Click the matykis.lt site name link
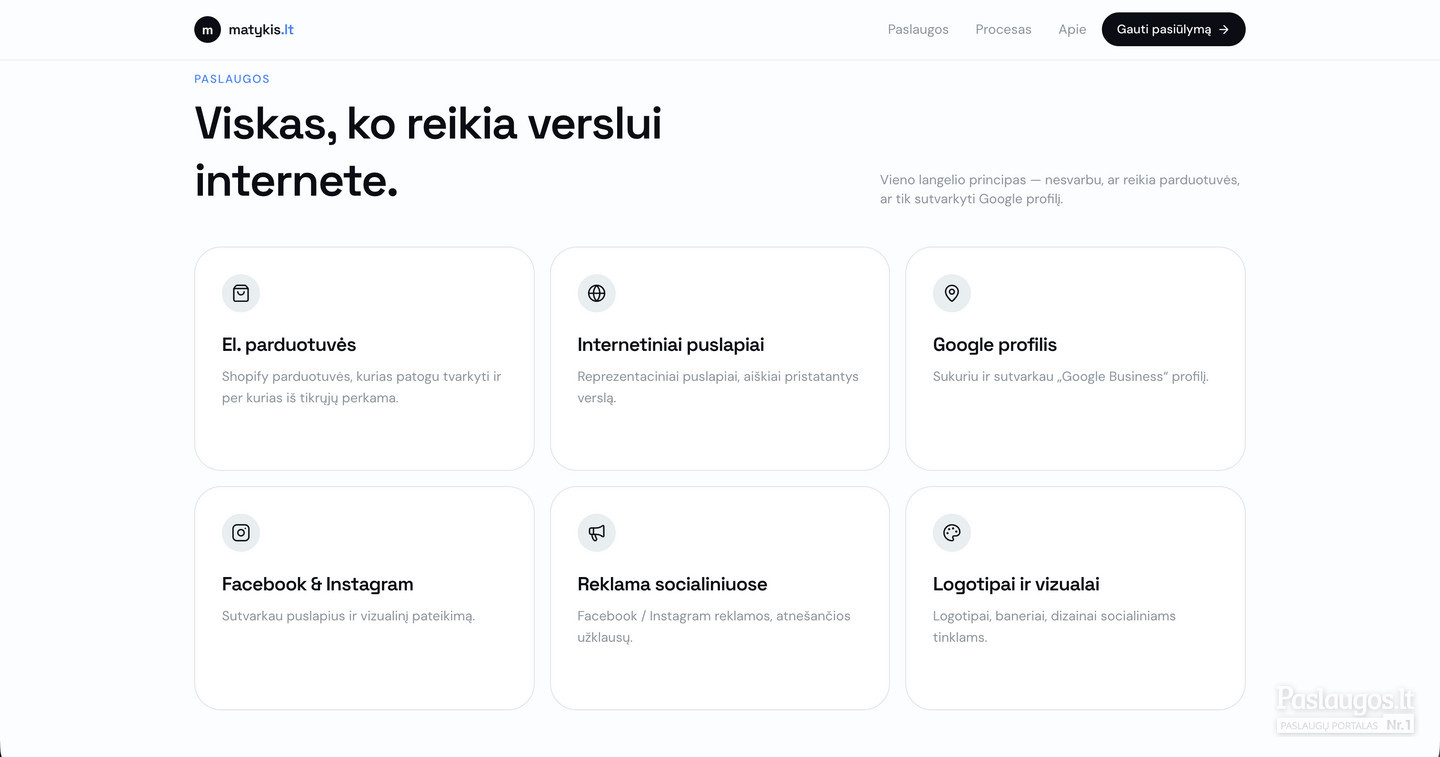 coord(261,30)
